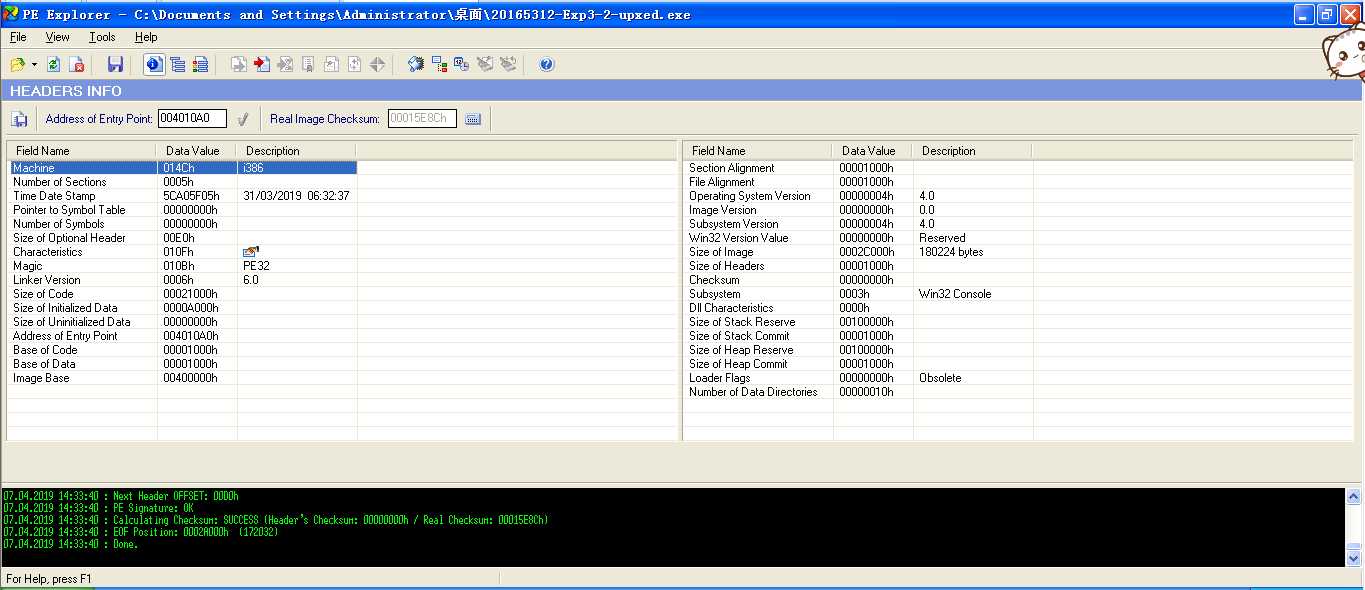Screen dimensions: 1365x590
Task: Select the Address of Entry Point table row
Action: pyautogui.click(x=183, y=336)
